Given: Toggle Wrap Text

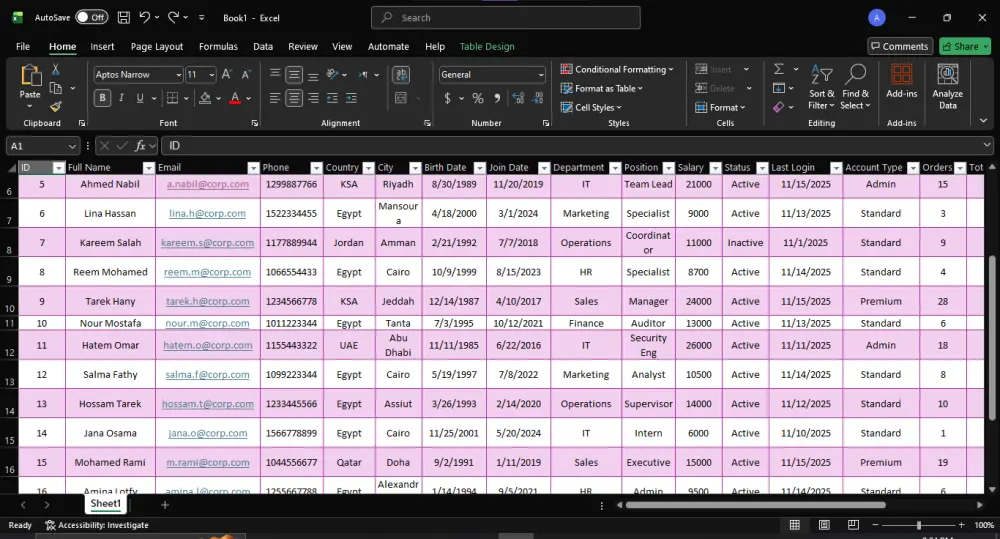Looking at the screenshot, I should coord(401,75).
